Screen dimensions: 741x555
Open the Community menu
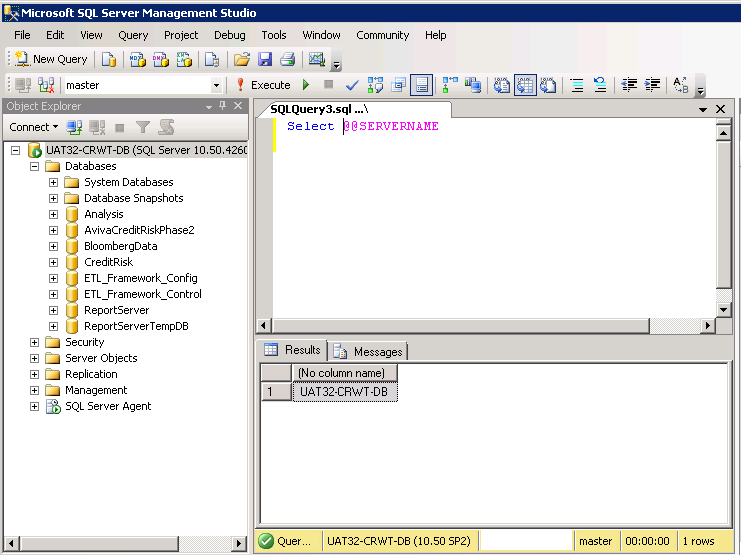tap(383, 35)
